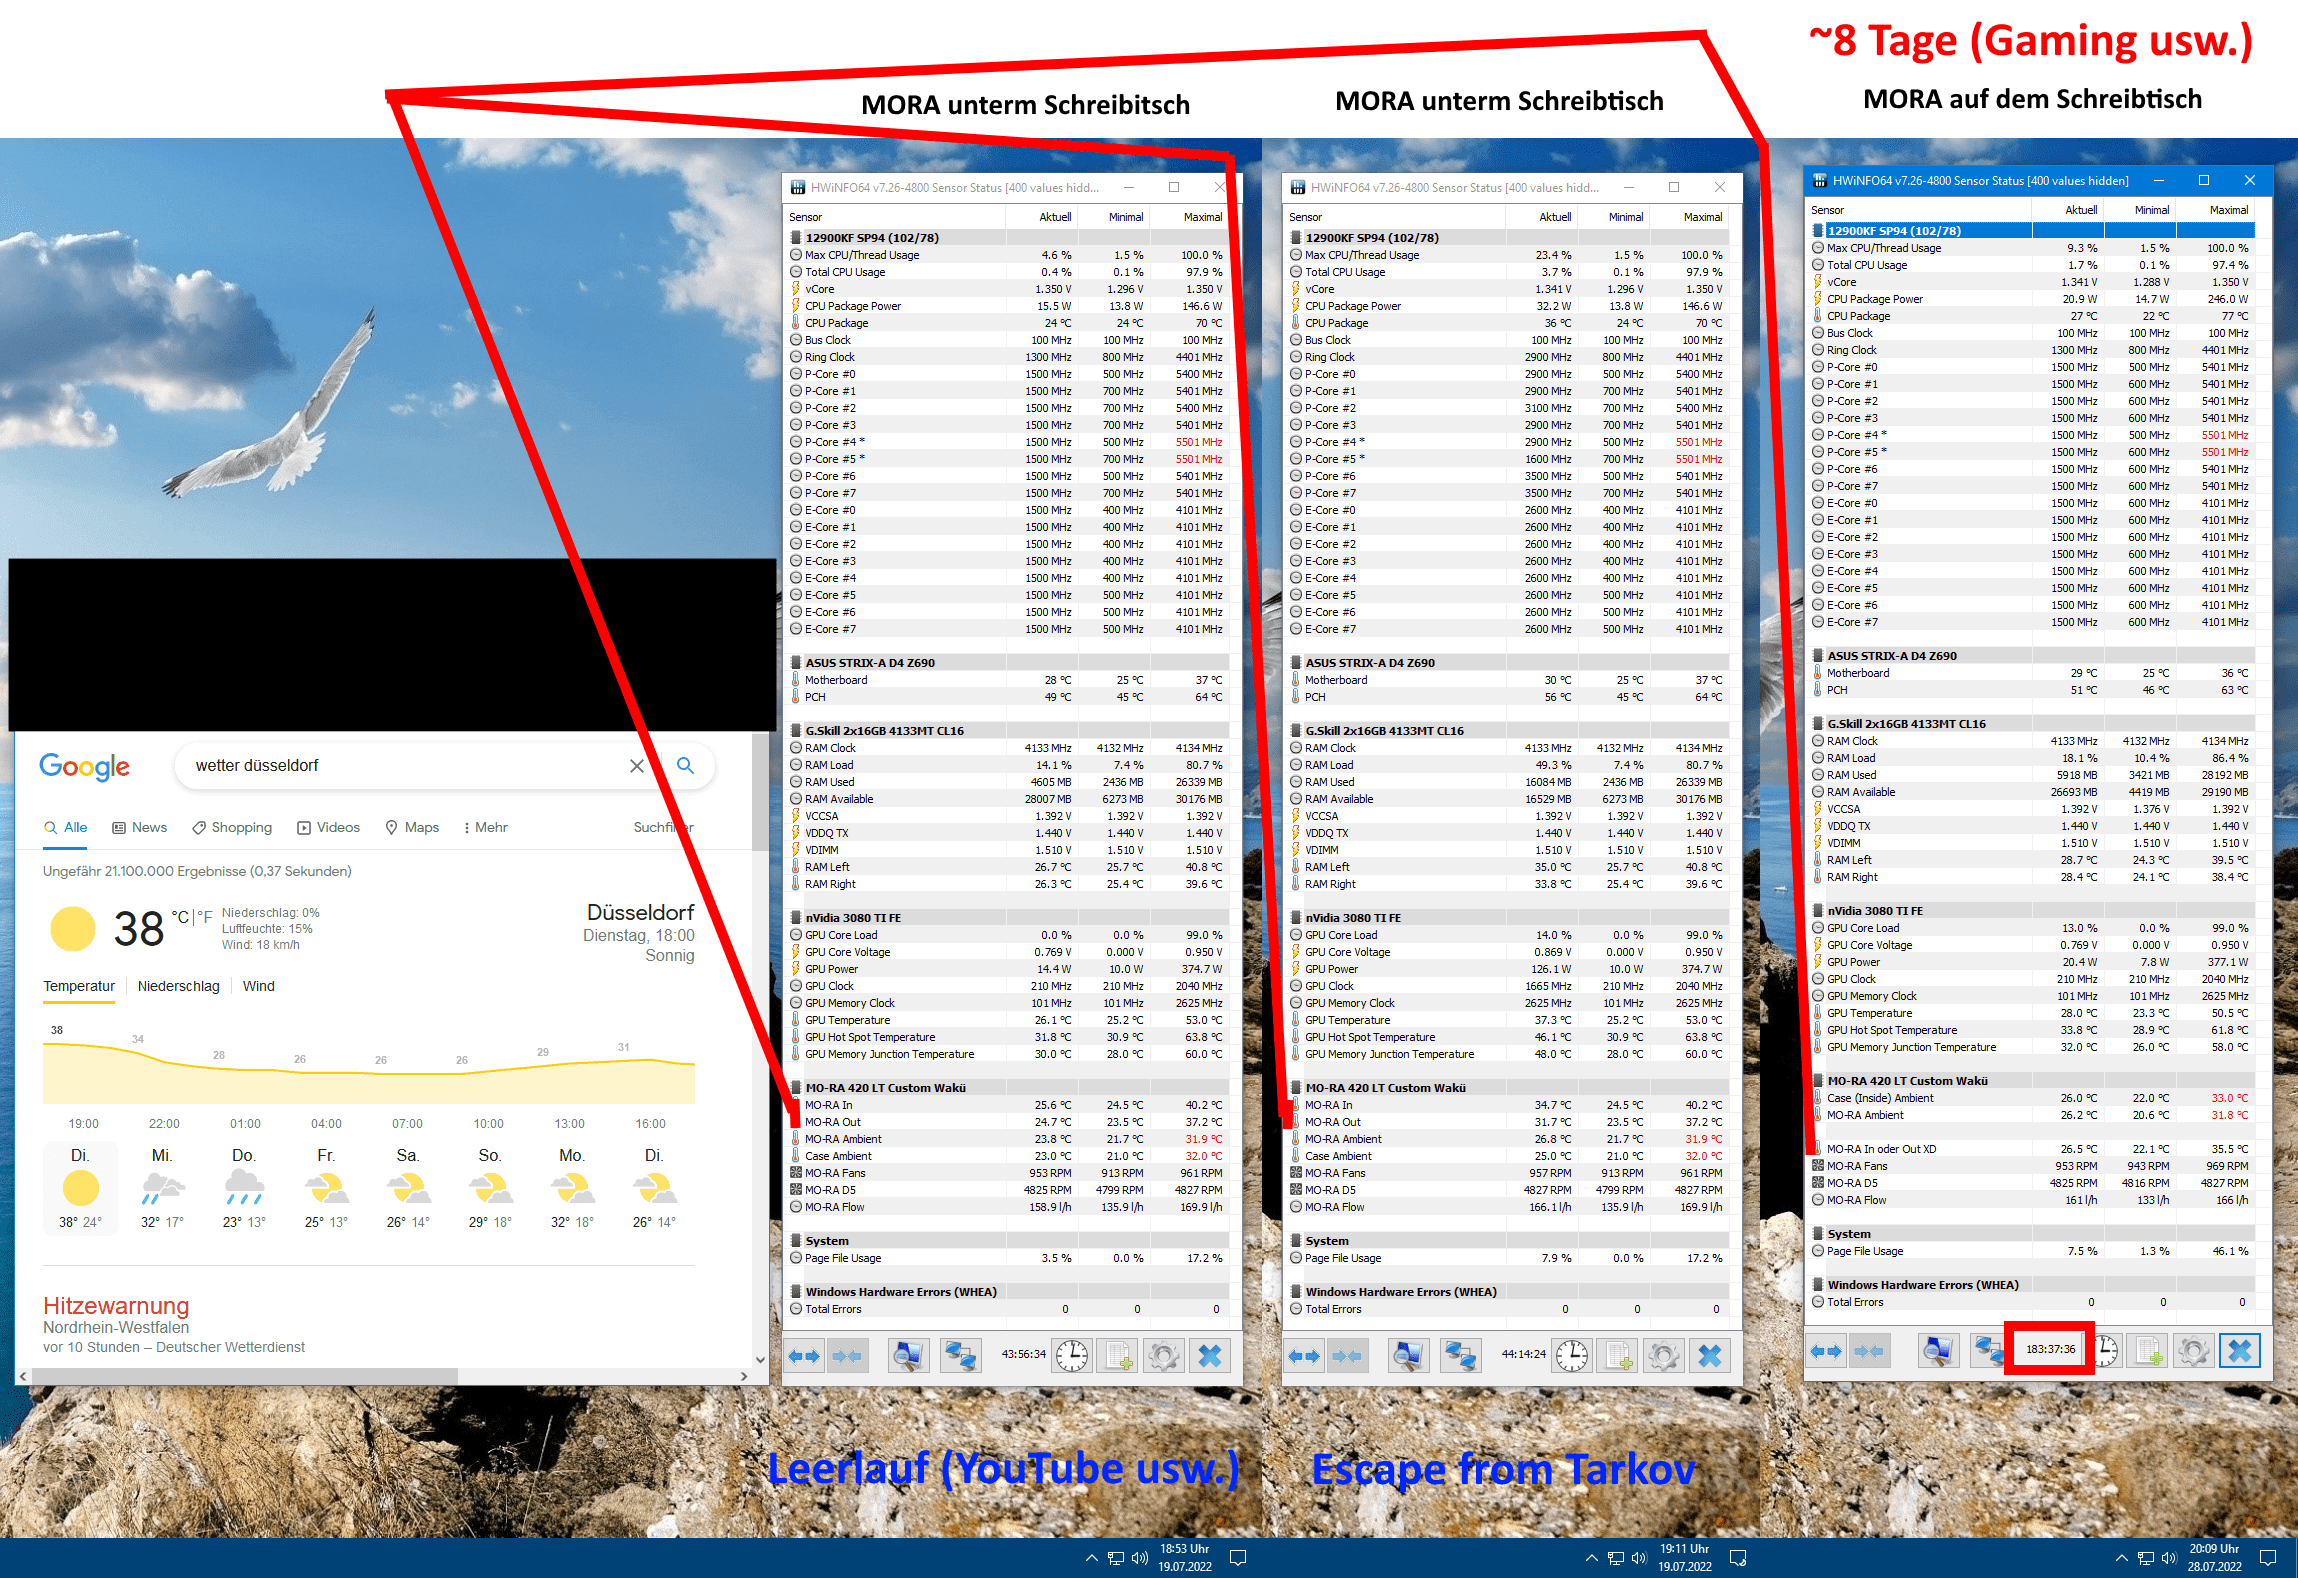Image resolution: width=2298 pixels, height=1578 pixels.
Task: Click expand-arrows icon in rightmost HWiNFO window toolbar
Action: pos(1826,1351)
